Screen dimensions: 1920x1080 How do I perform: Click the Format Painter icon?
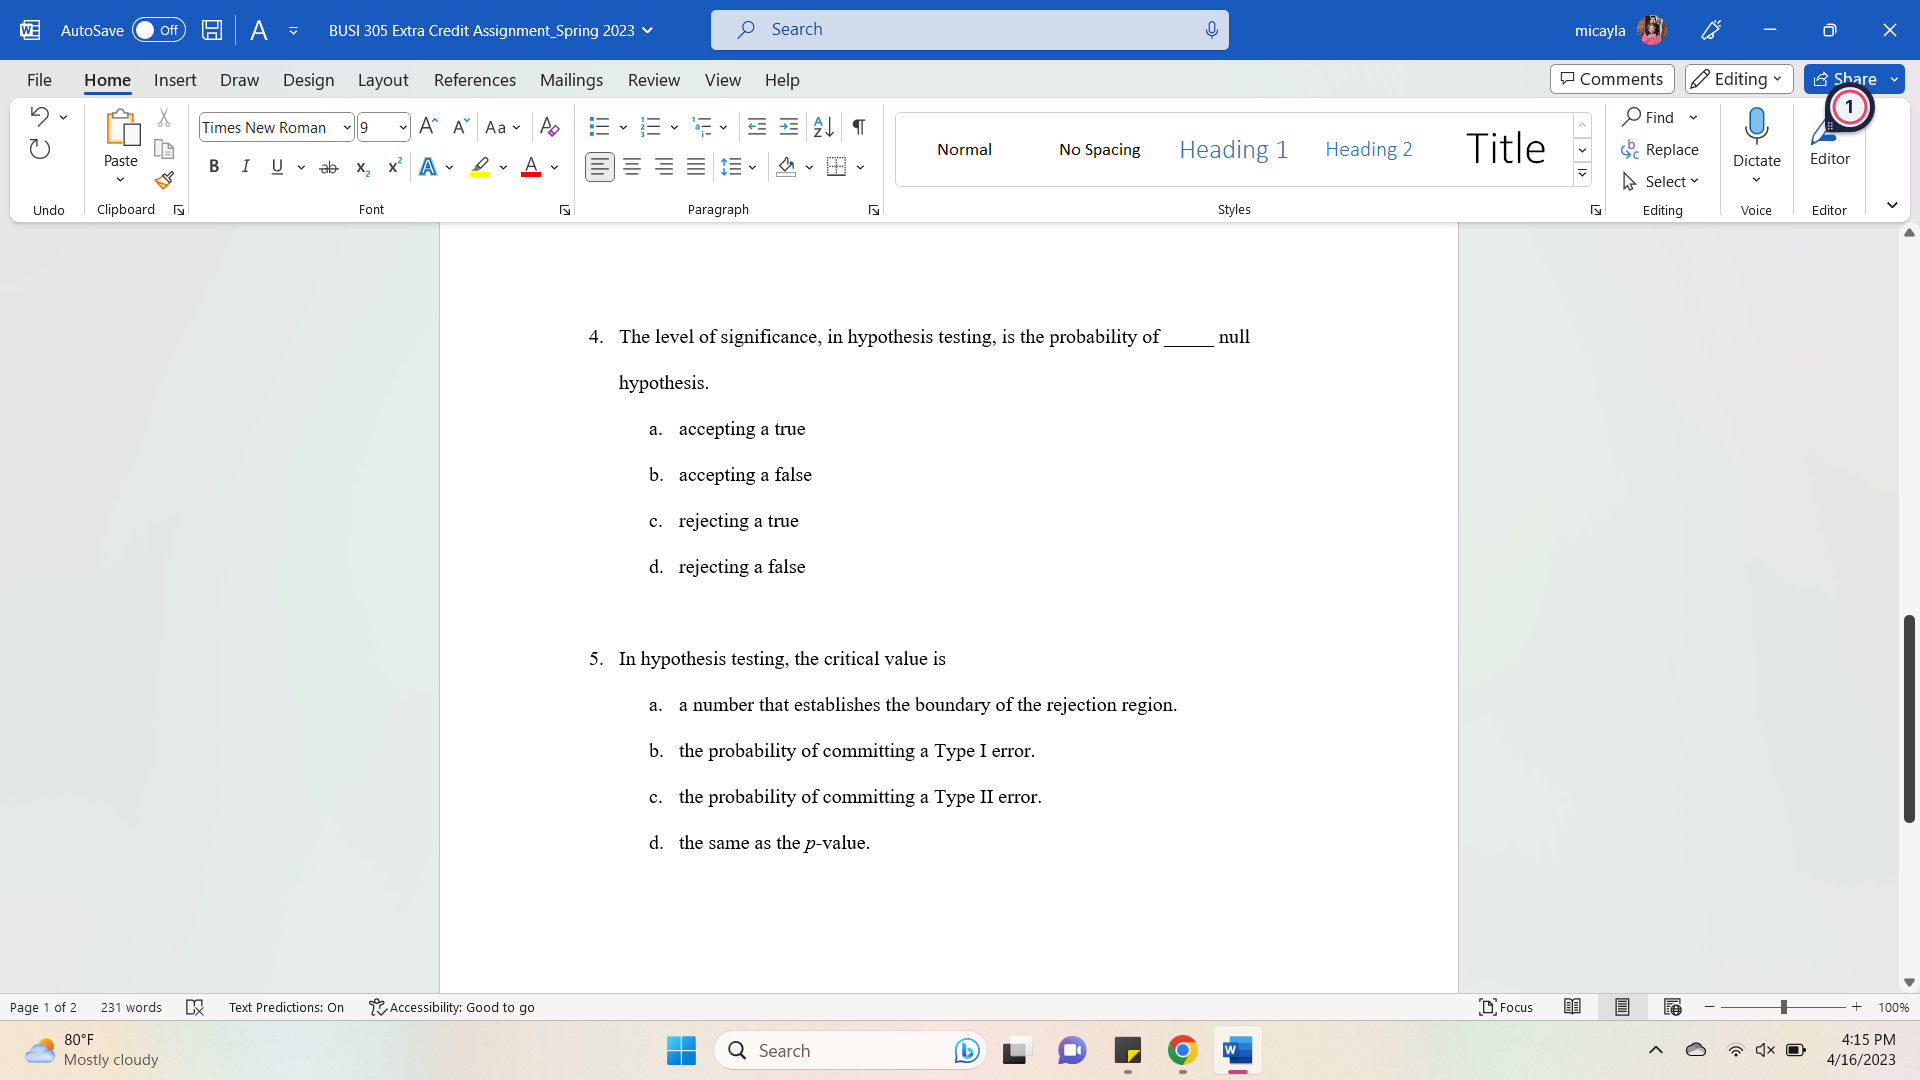point(164,181)
